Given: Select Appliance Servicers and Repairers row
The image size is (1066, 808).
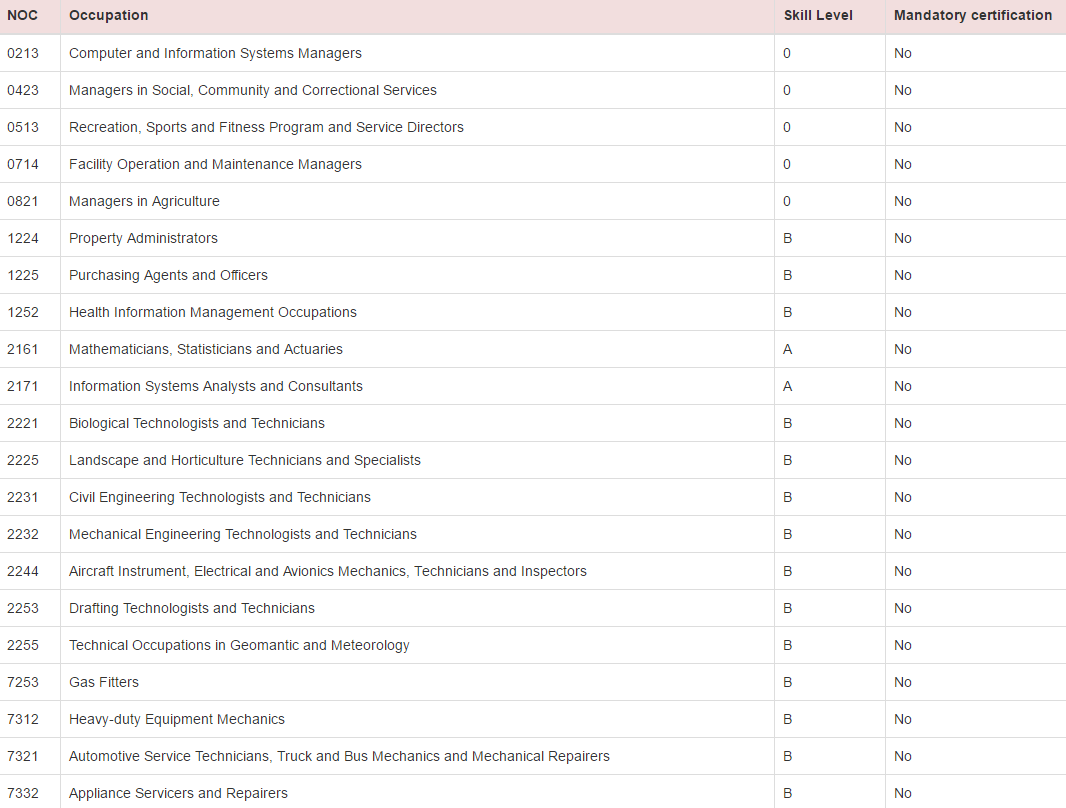Looking at the screenshot, I should point(178,793).
